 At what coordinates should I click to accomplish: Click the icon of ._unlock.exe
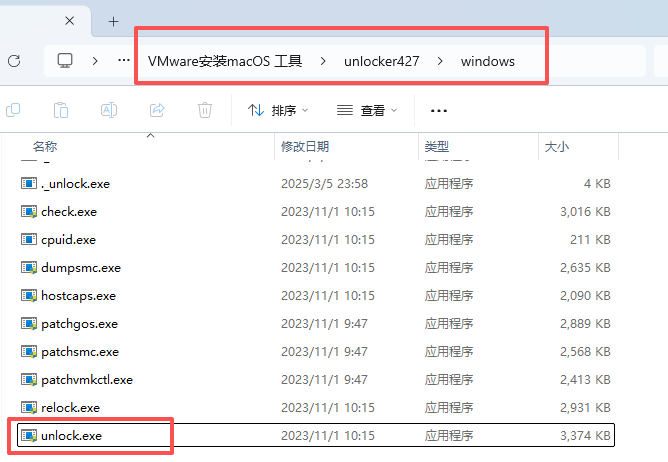pos(29,184)
